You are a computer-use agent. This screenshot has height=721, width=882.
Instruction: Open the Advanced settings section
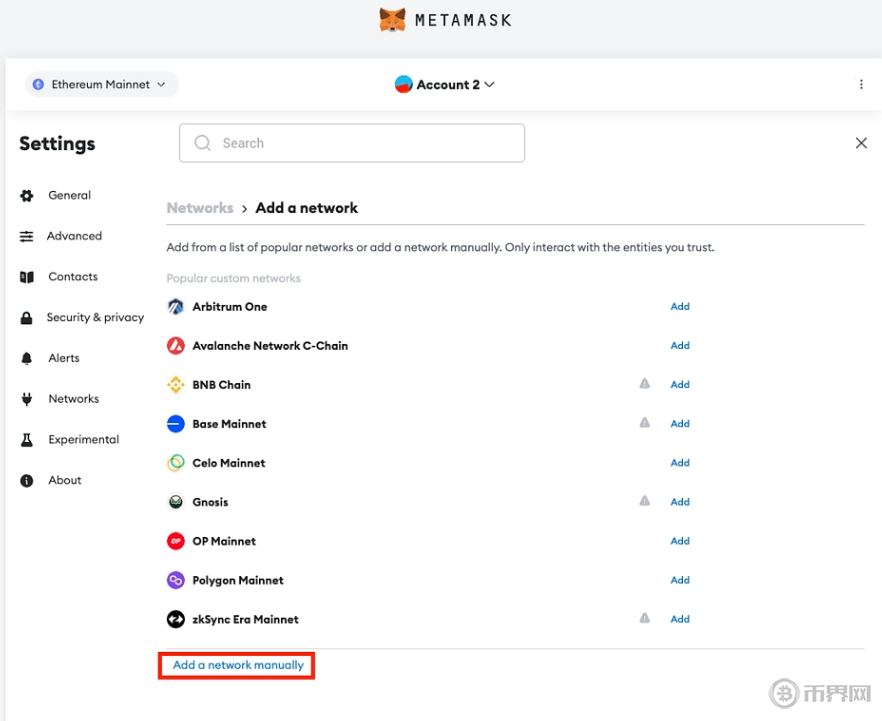(74, 237)
